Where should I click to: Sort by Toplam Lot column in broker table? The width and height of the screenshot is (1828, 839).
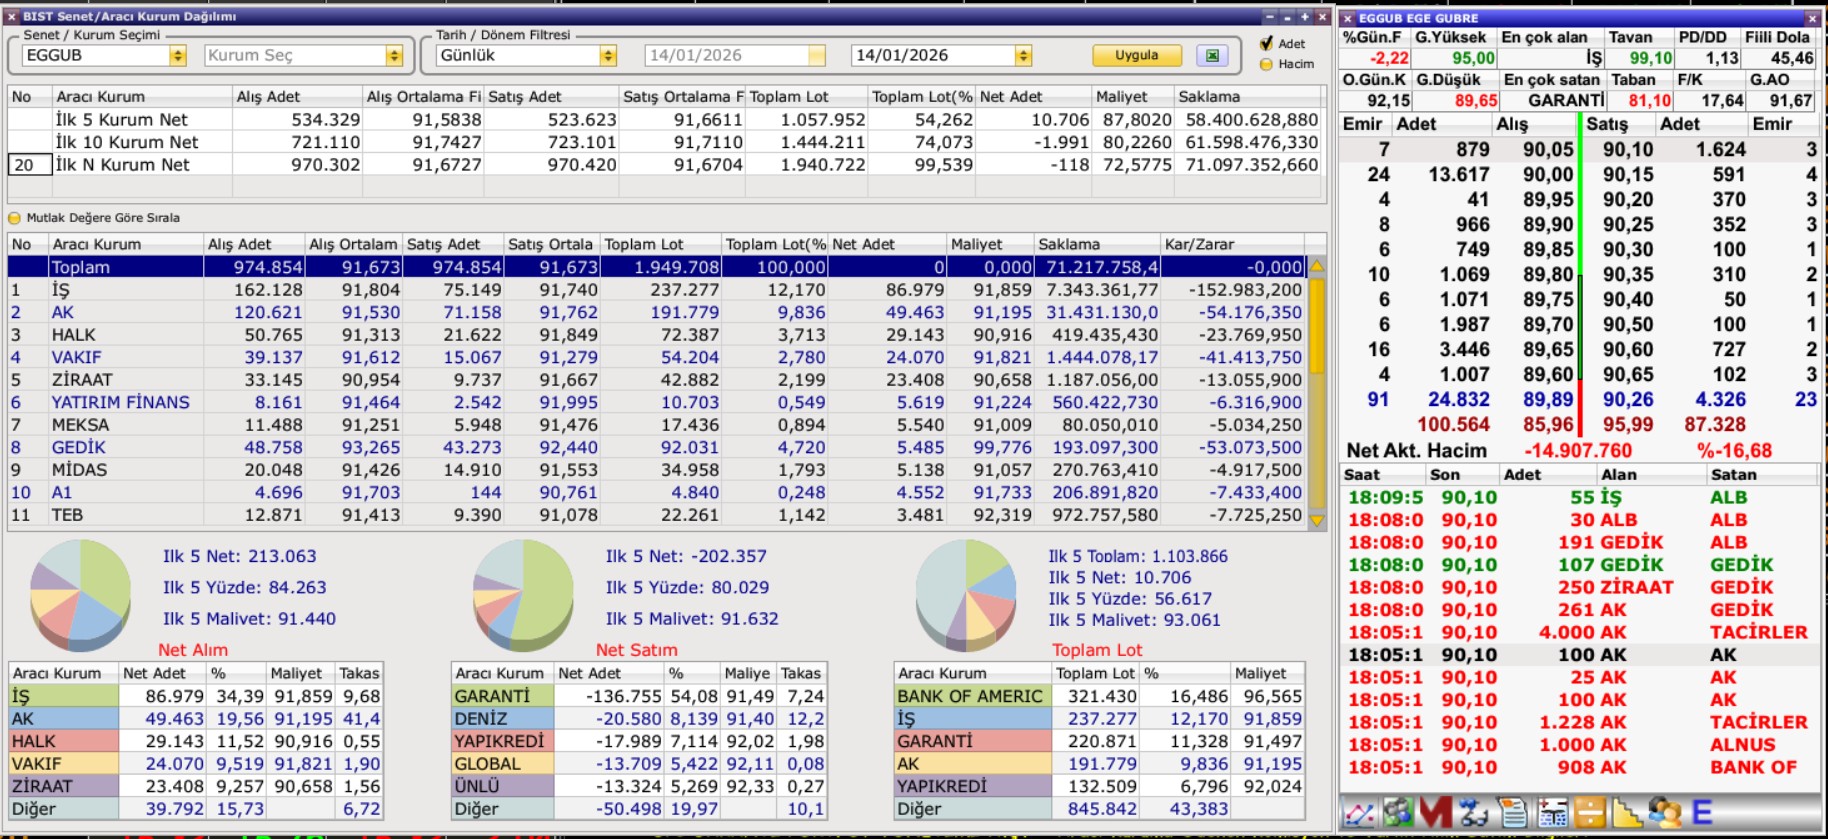tap(659, 244)
